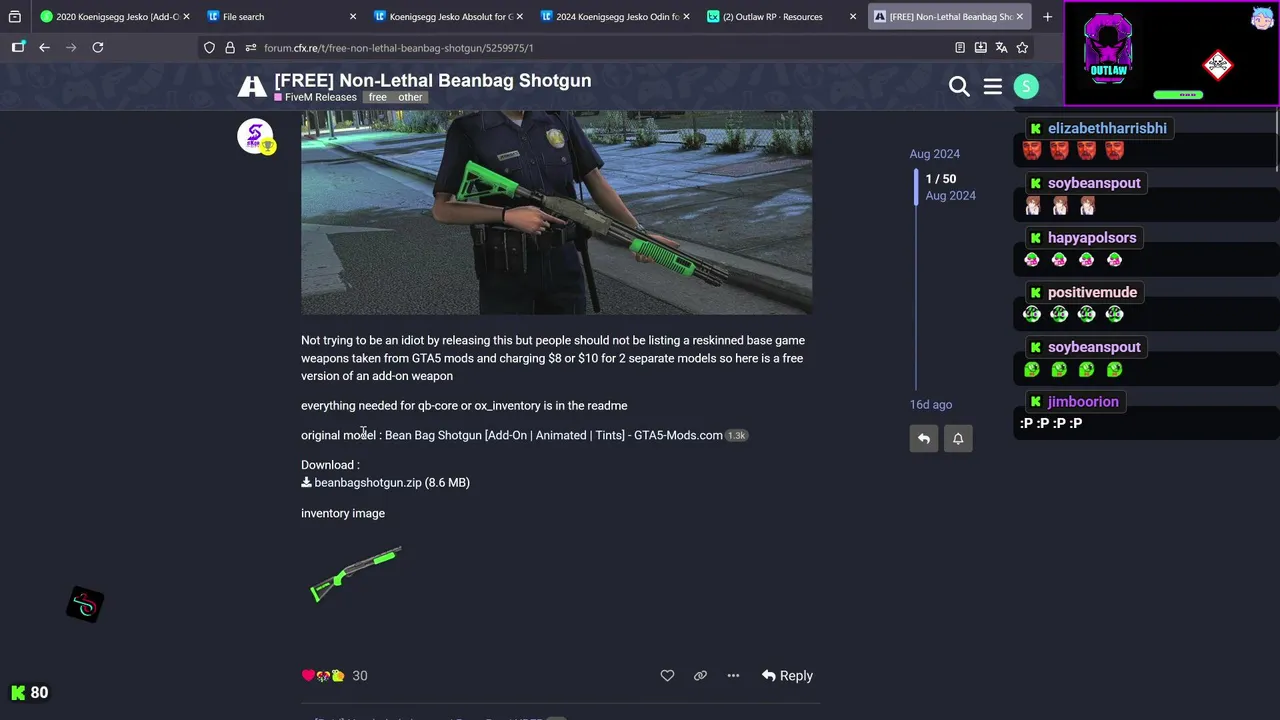The width and height of the screenshot is (1280, 720).
Task: Click the timeline reply arrow button
Action: click(924, 438)
